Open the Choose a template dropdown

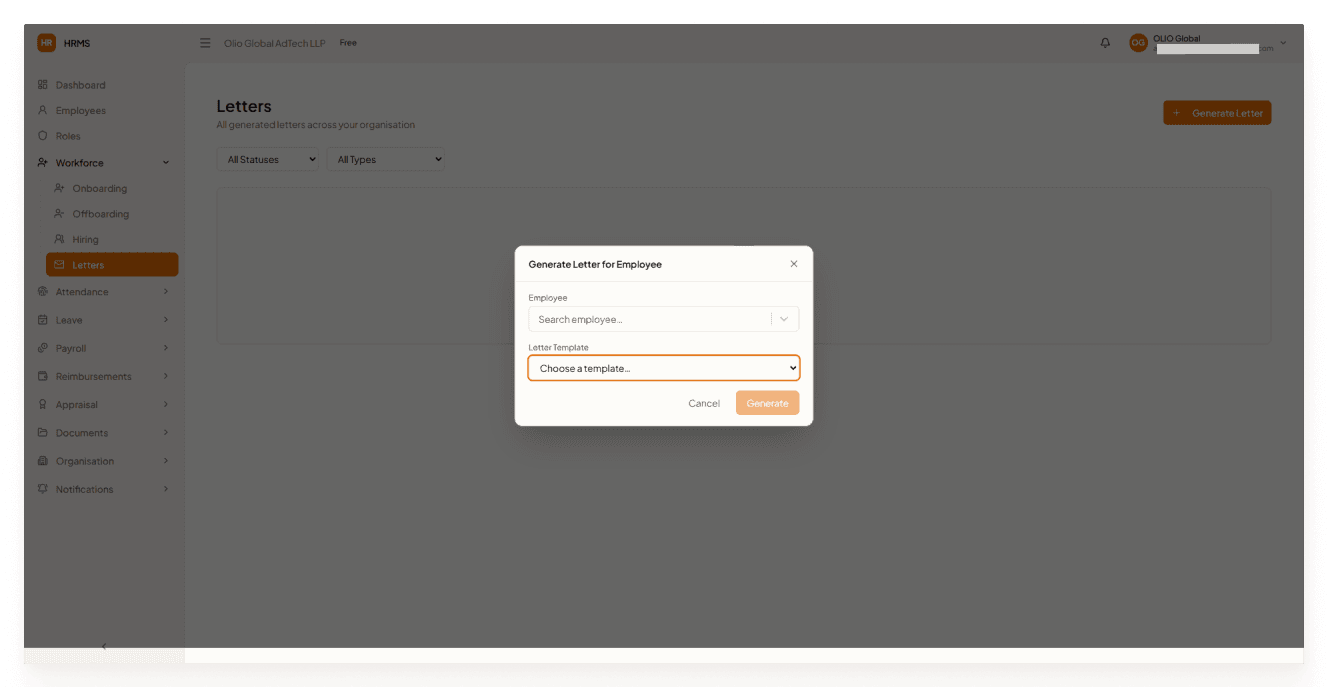pyautogui.click(x=664, y=368)
